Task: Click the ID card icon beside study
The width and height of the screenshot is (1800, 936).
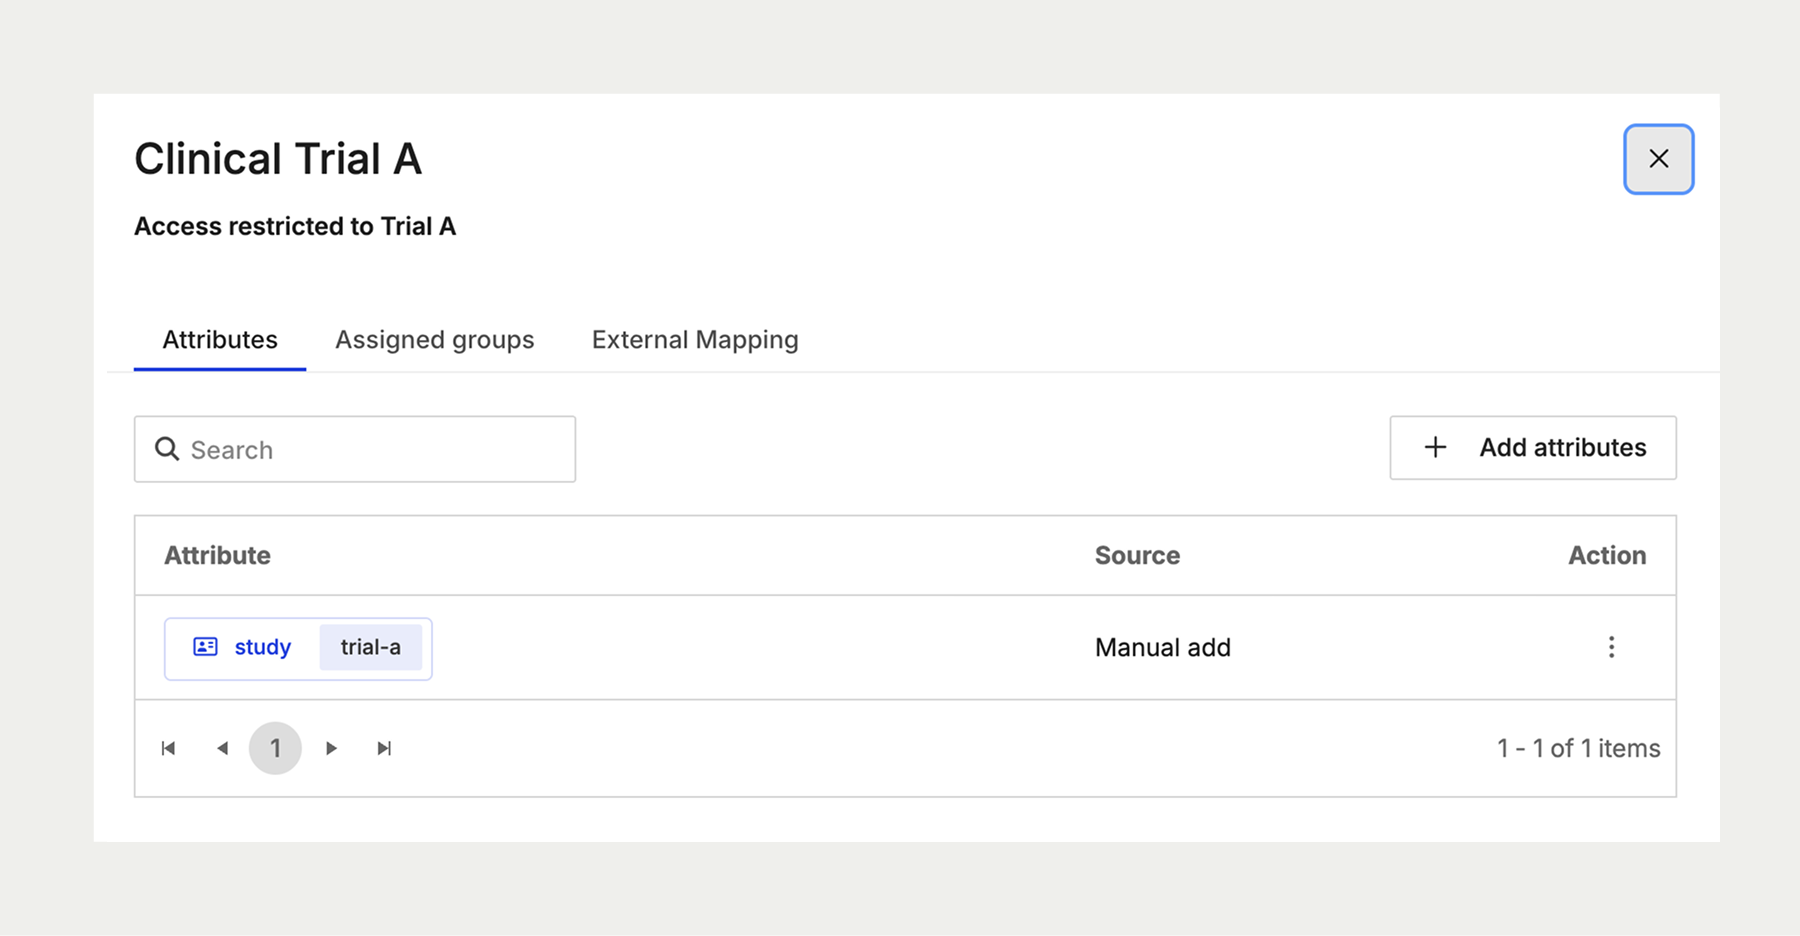Action: tap(205, 647)
